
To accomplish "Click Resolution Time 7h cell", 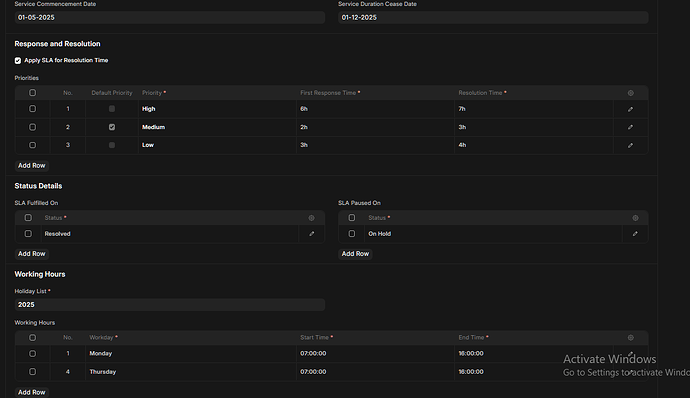I will (534, 109).
